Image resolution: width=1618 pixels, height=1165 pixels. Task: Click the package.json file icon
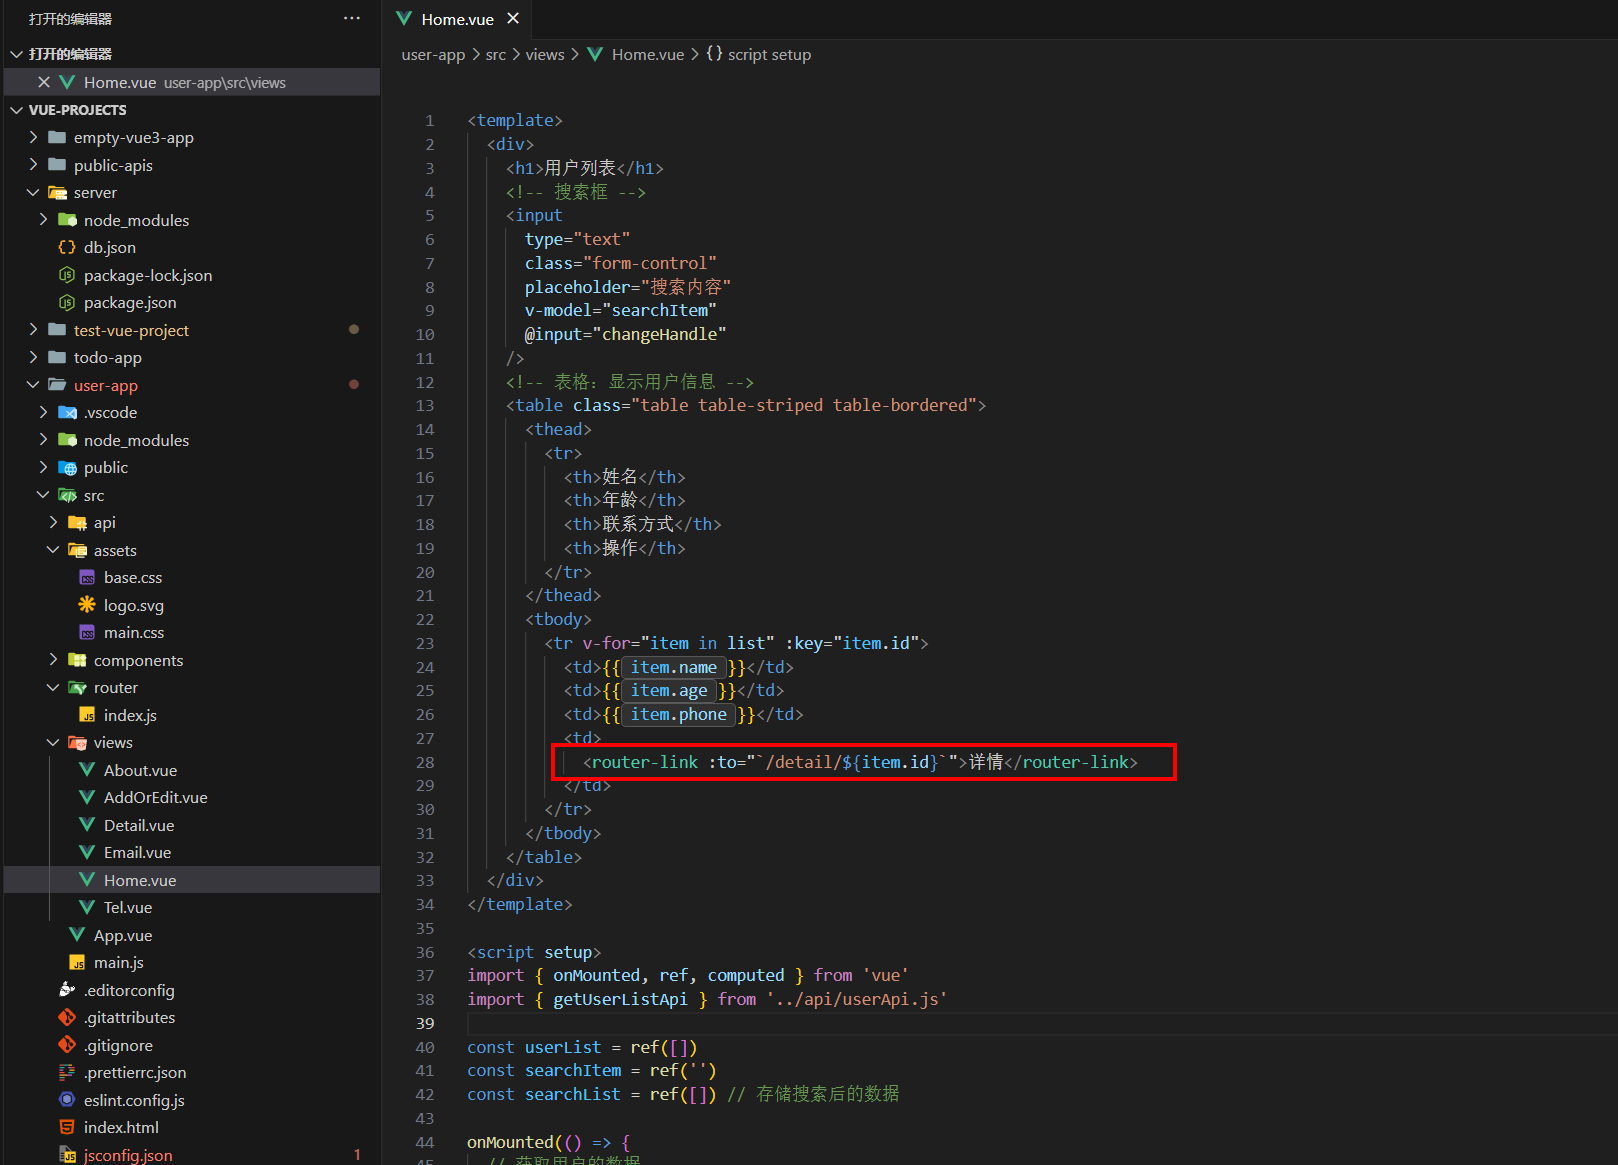tap(67, 302)
